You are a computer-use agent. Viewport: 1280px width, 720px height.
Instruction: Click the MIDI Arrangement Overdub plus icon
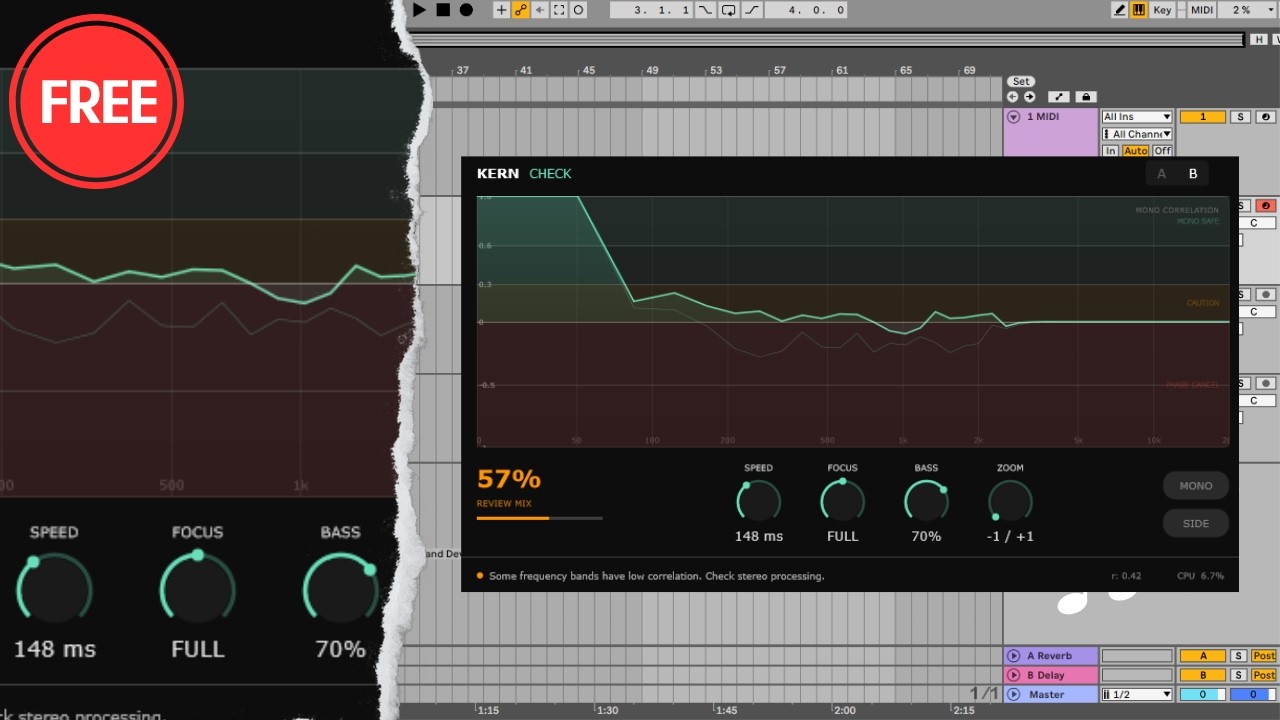pos(502,10)
